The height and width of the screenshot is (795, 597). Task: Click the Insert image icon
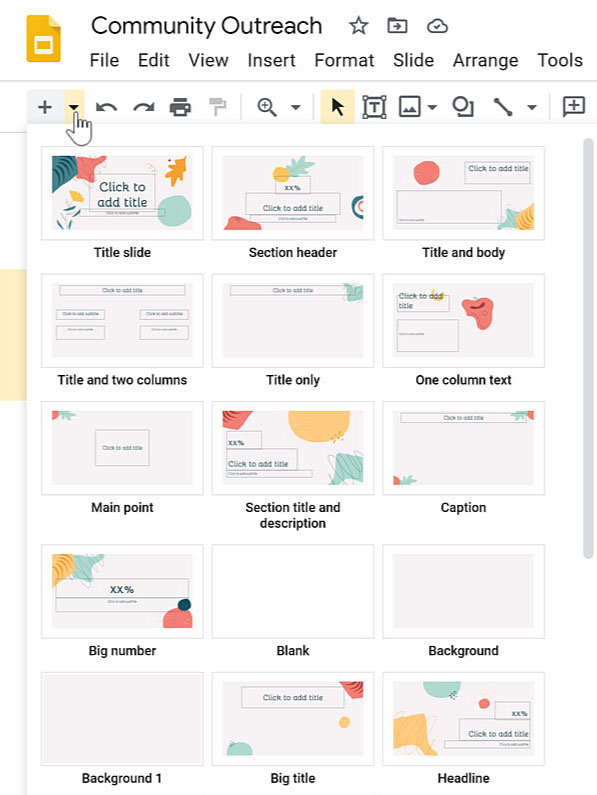click(410, 107)
